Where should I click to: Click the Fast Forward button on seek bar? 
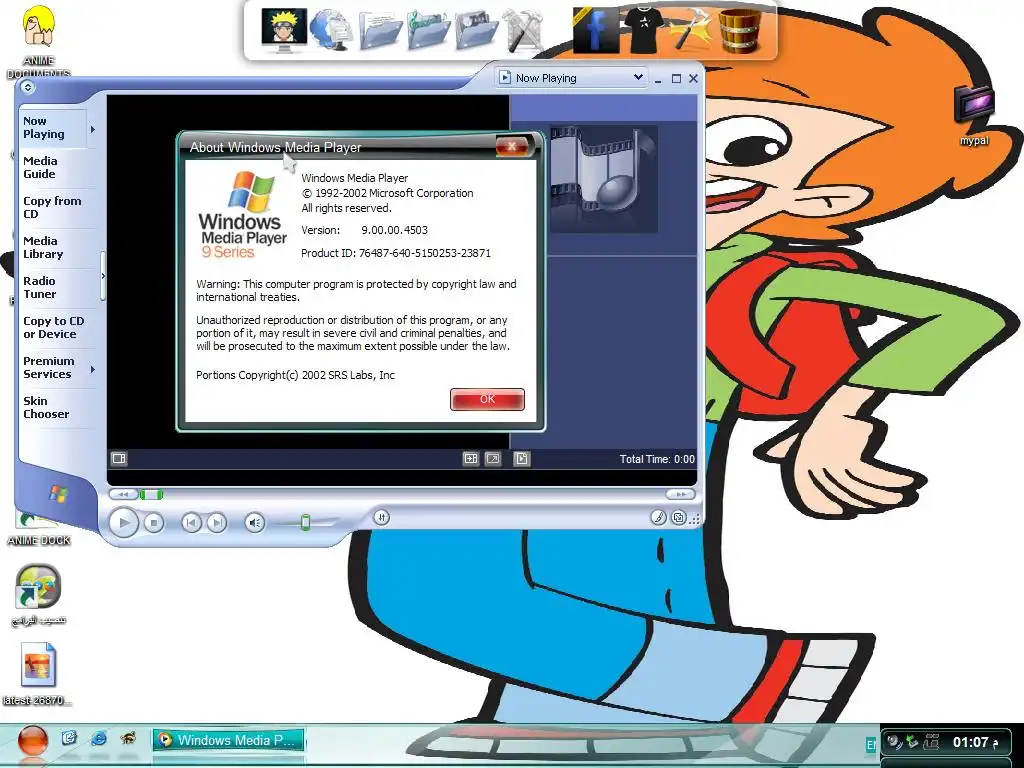(680, 494)
